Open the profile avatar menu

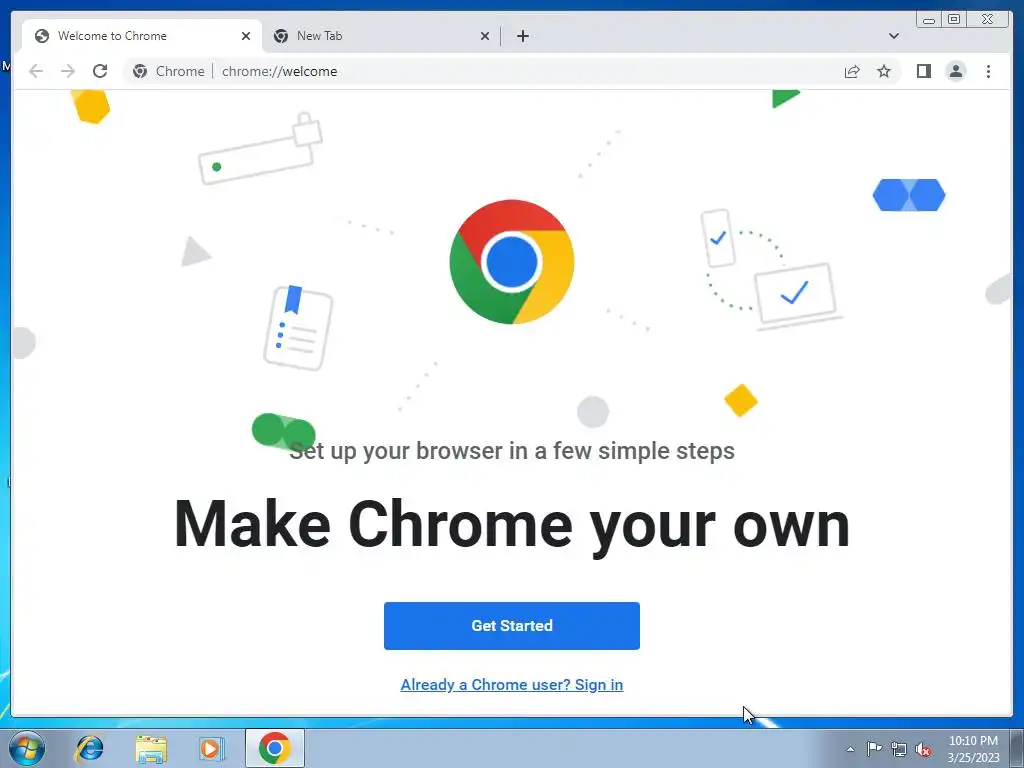(955, 71)
